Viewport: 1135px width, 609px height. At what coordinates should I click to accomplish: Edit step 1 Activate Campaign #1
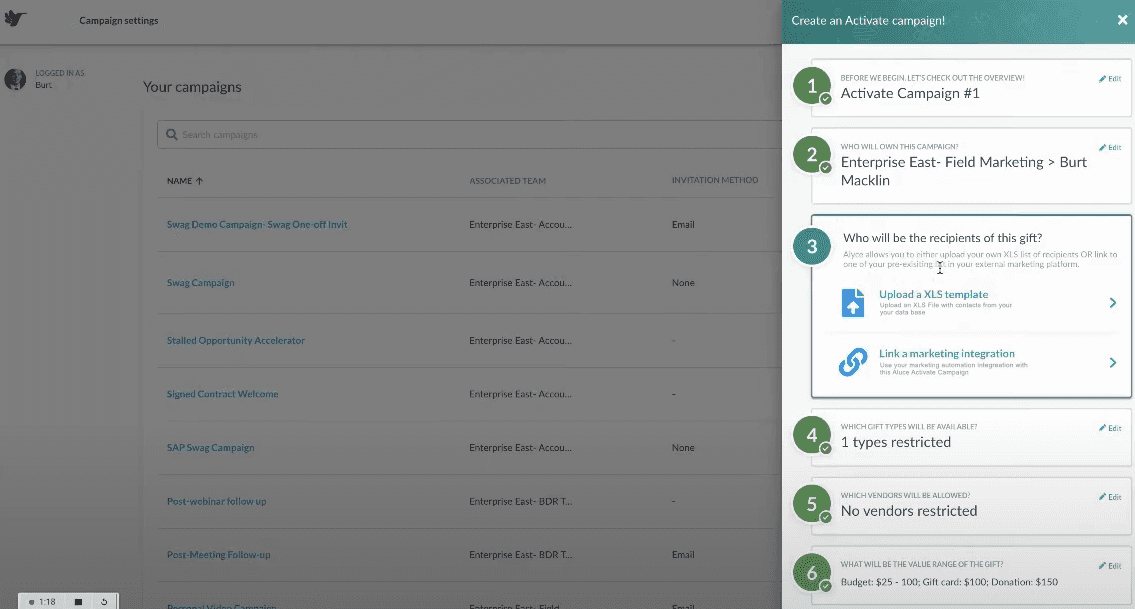[x=1110, y=79]
